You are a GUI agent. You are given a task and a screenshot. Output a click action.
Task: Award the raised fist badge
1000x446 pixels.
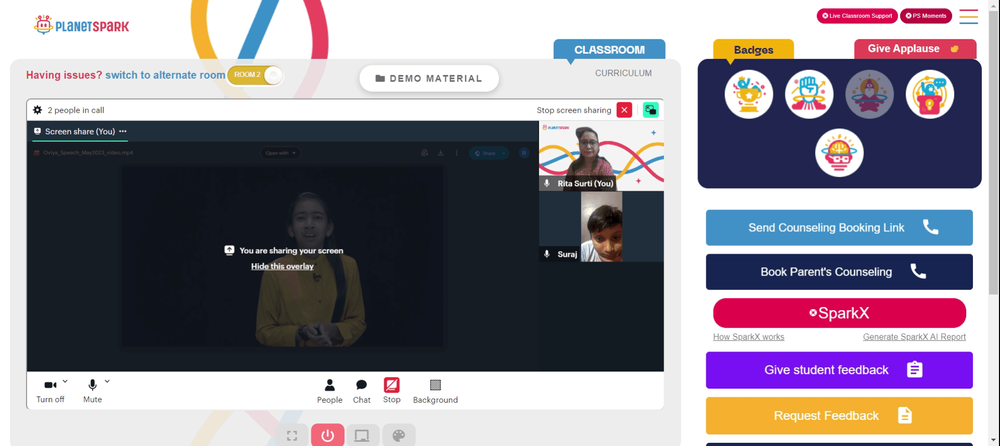[809, 94]
